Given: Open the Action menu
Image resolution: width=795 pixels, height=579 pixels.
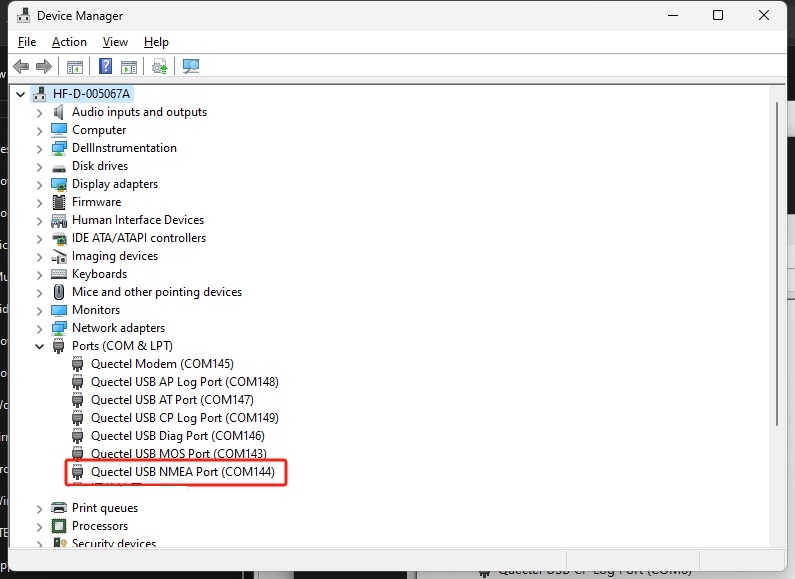Looking at the screenshot, I should [69, 42].
